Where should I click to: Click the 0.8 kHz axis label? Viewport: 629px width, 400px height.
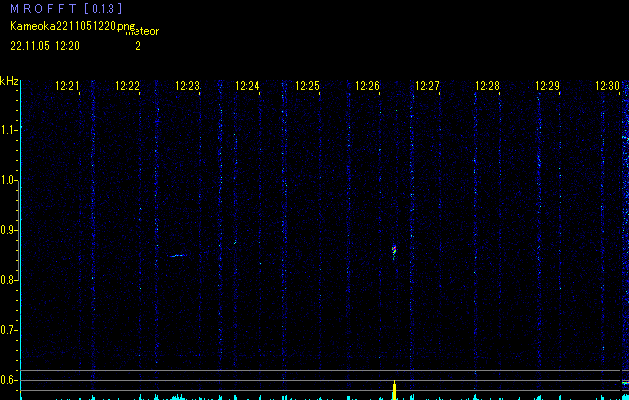8,280
